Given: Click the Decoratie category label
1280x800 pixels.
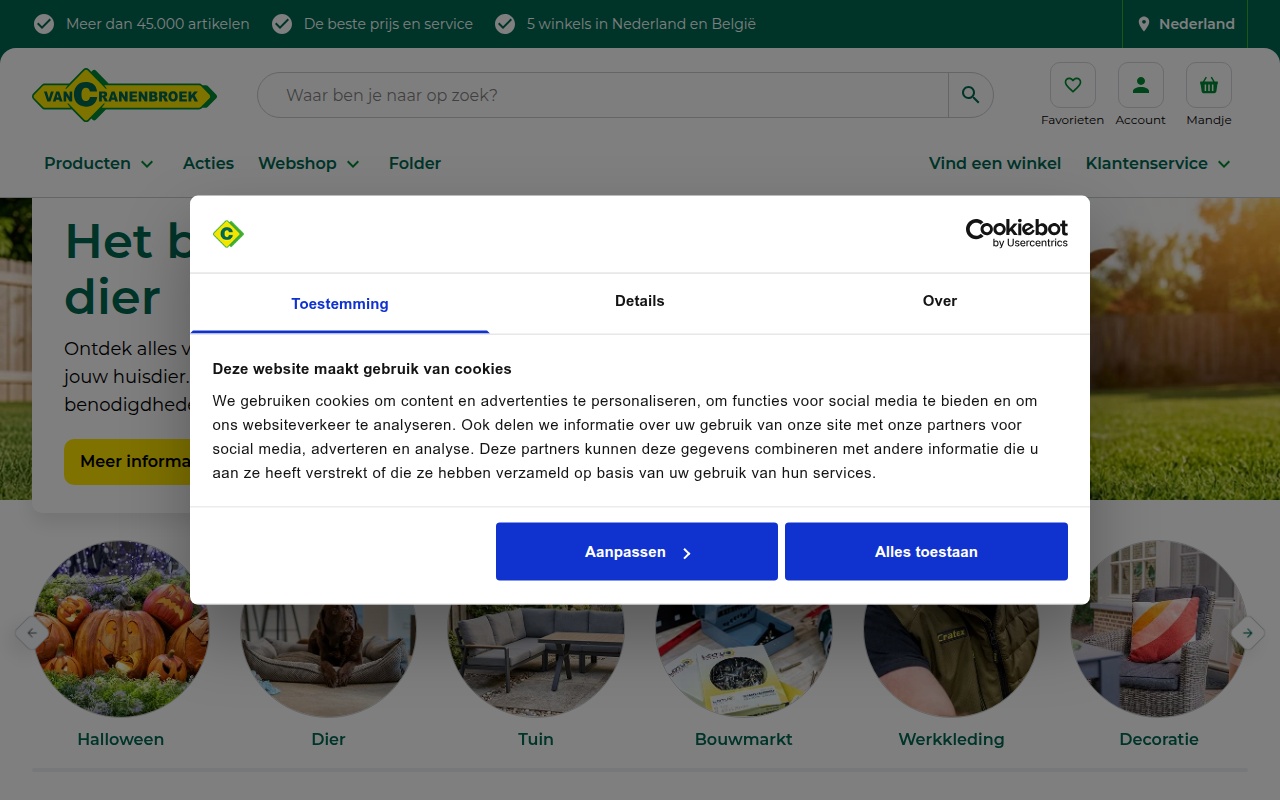Looking at the screenshot, I should [1159, 739].
